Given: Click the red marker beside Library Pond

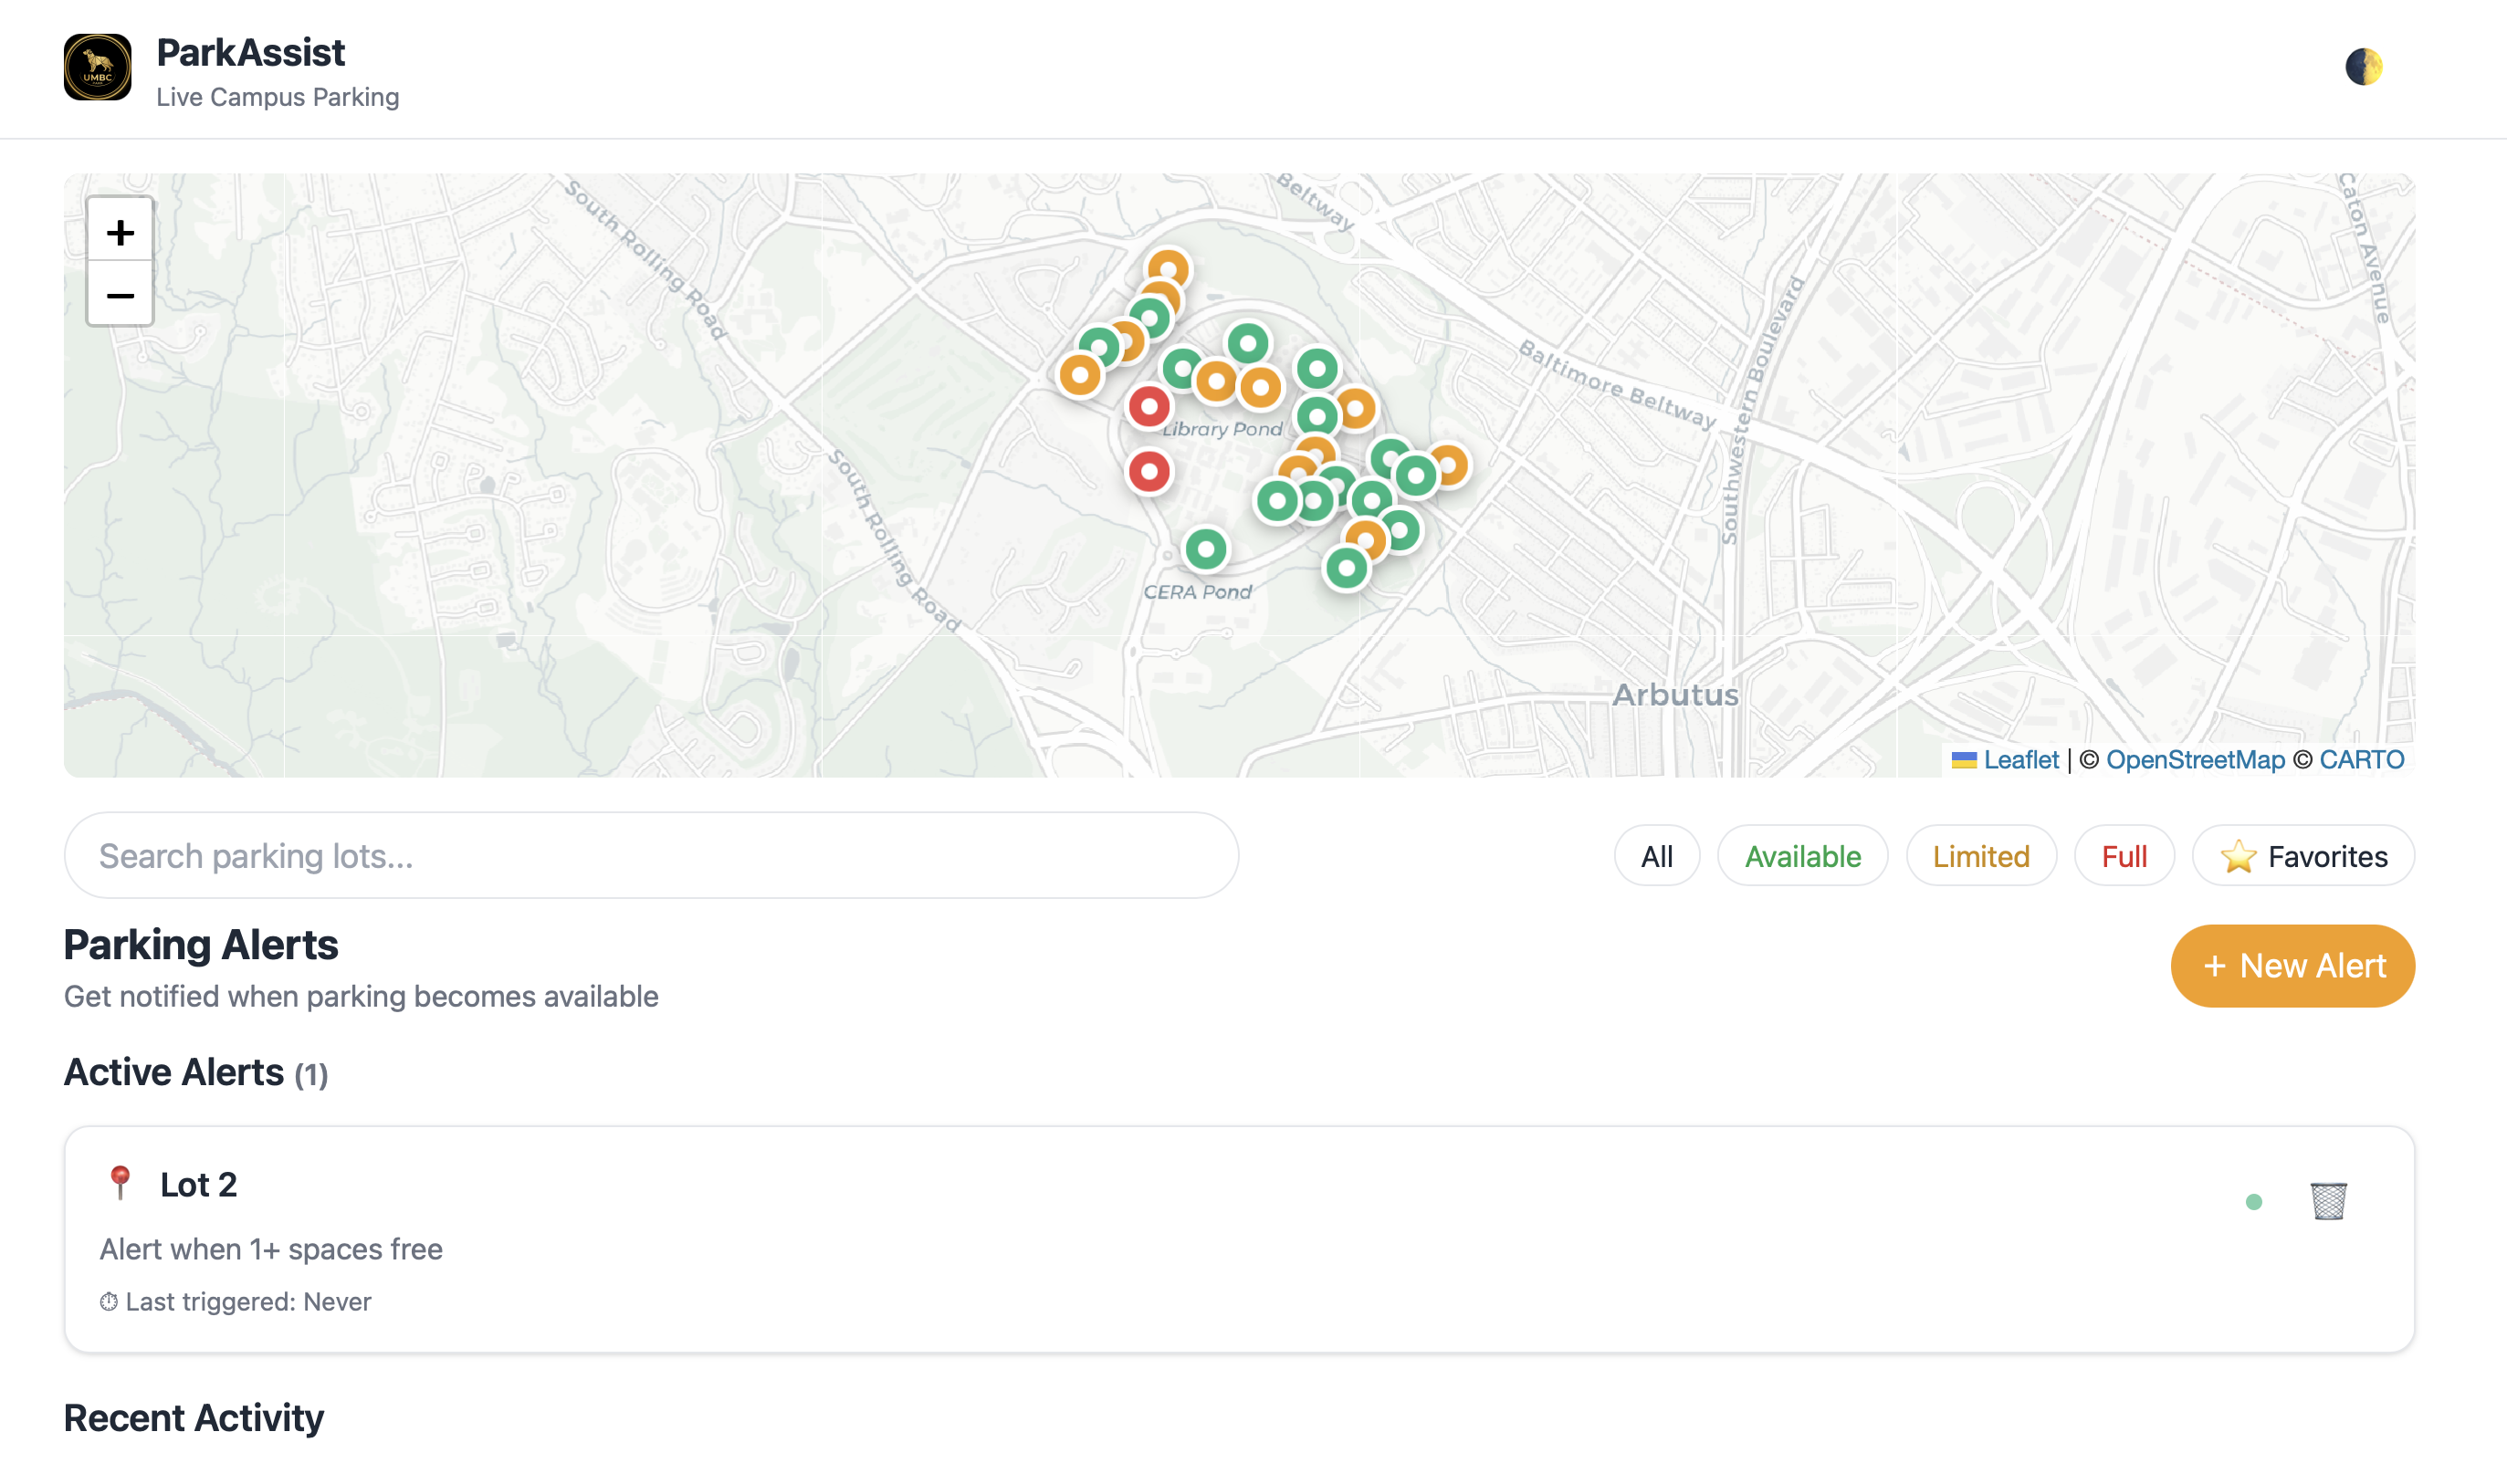Looking at the screenshot, I should (x=1149, y=406).
